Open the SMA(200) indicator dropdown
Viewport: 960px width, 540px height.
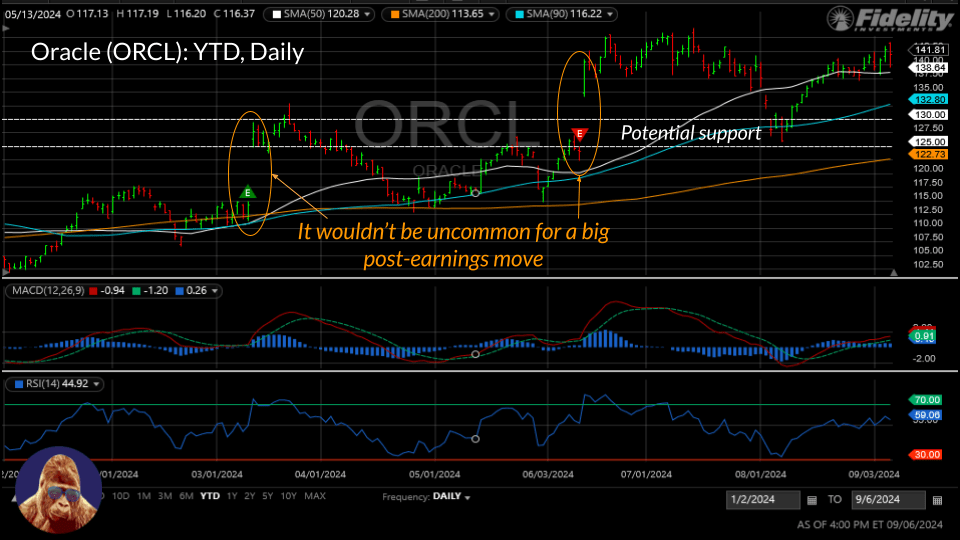[x=494, y=15]
